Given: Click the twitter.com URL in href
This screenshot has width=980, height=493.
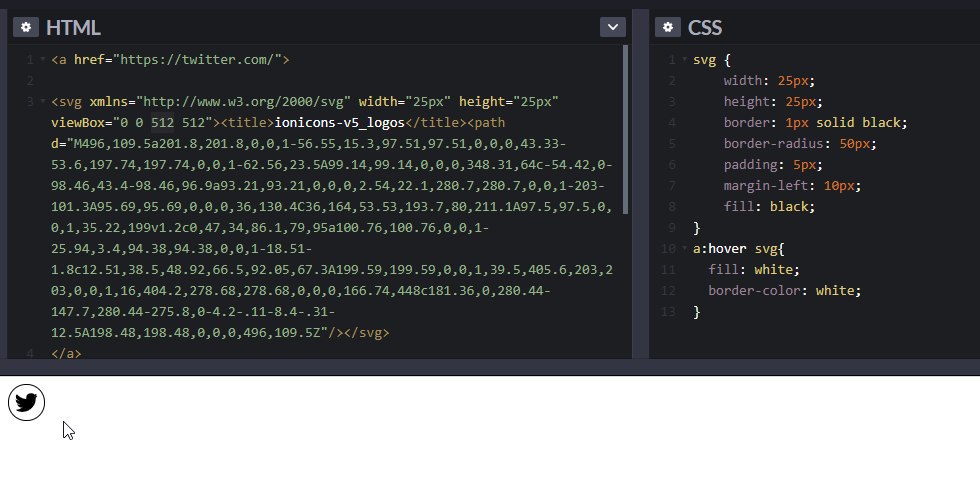Looking at the screenshot, I should pos(197,60).
